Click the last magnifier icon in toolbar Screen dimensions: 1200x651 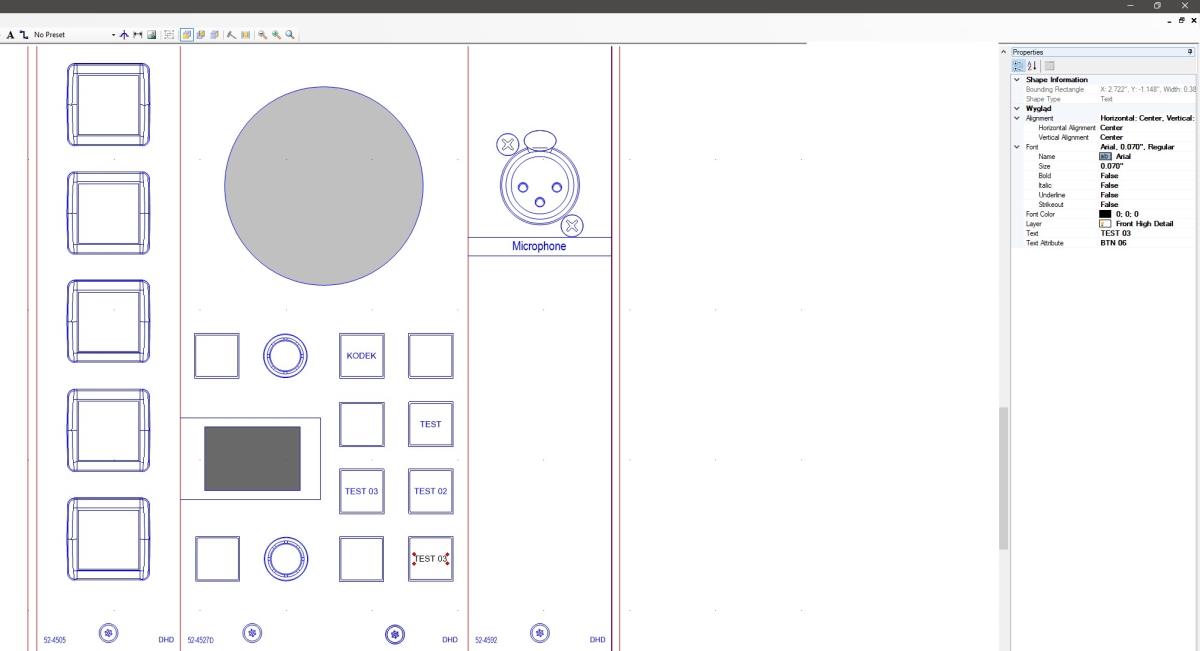(x=290, y=35)
